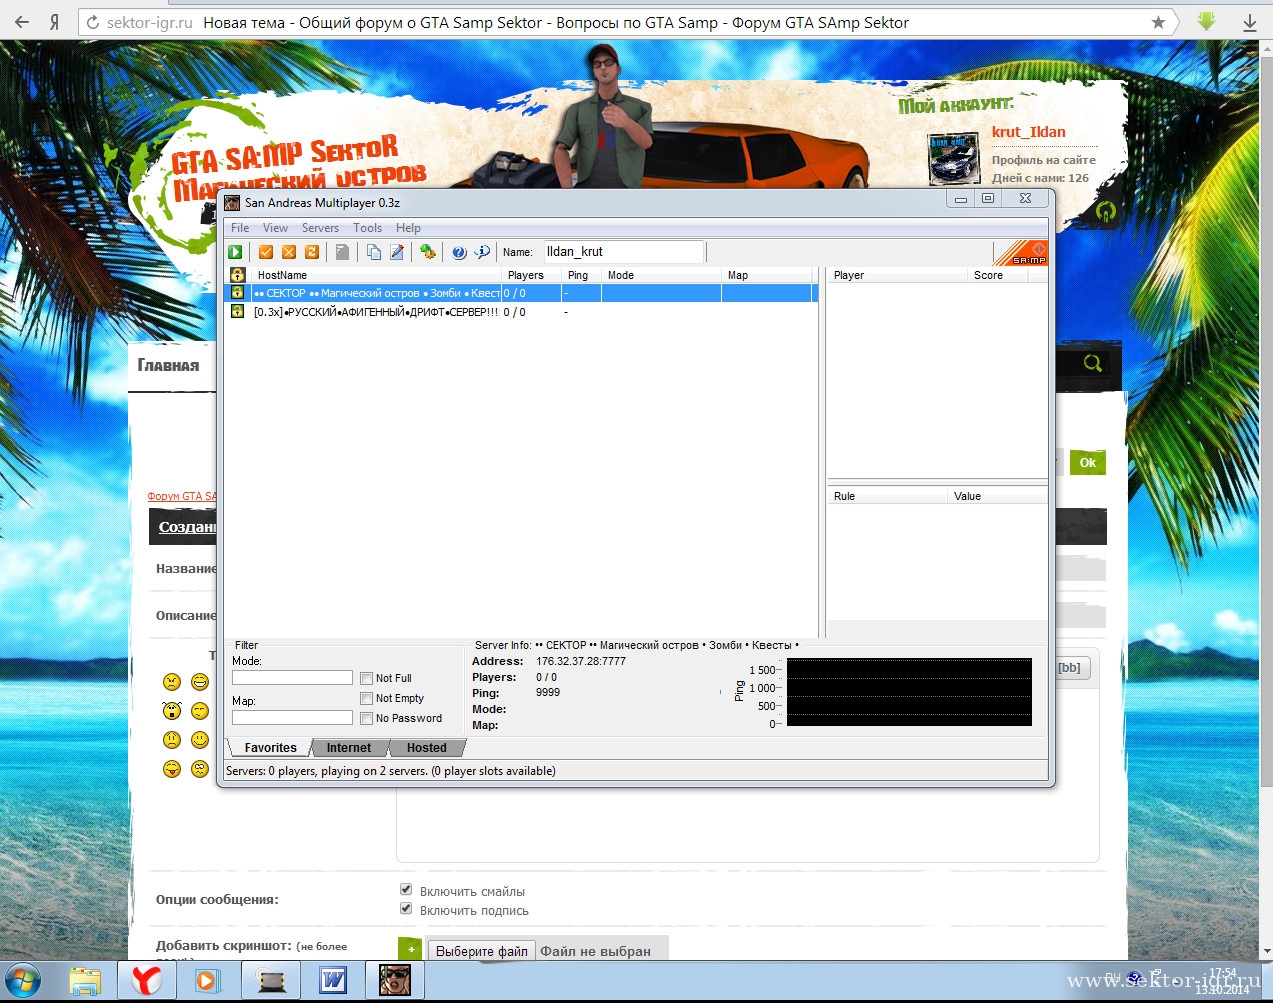This screenshot has width=1273, height=1003.
Task: Click the SA:MP logo in the toolbar corner
Action: 1021,252
